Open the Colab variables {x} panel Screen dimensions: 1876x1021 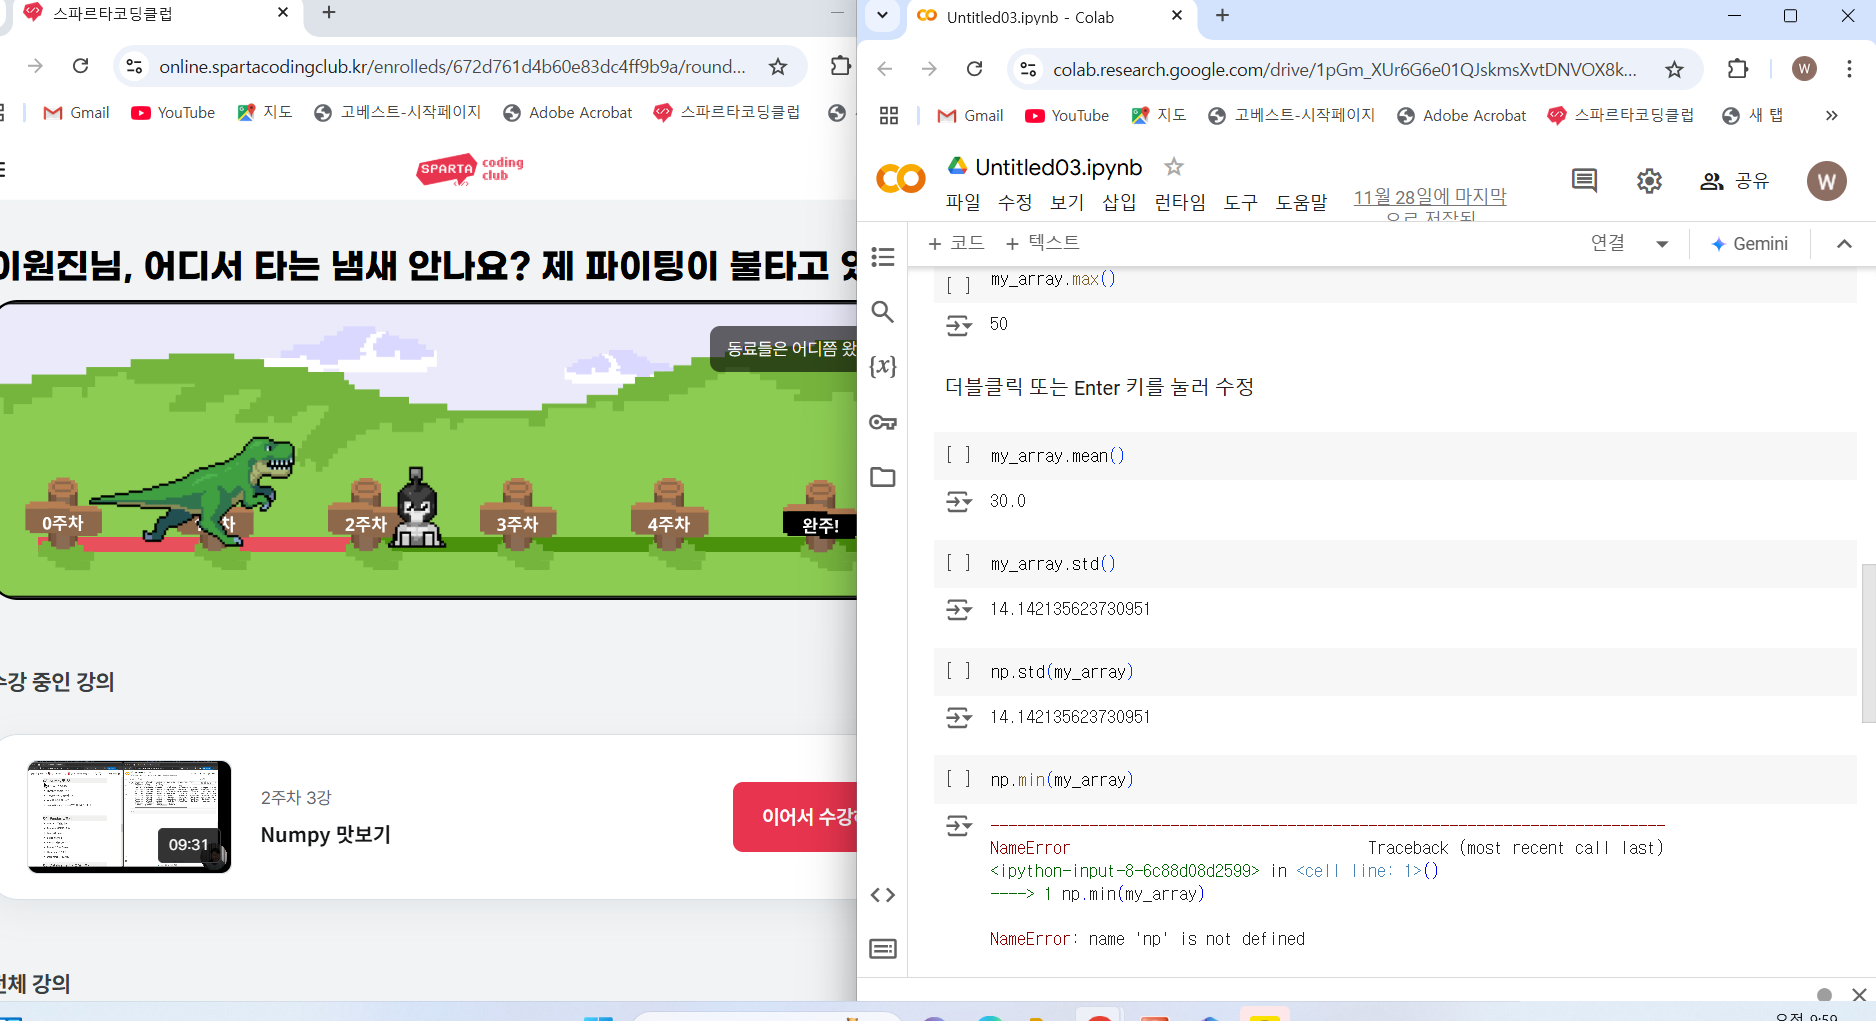click(883, 366)
